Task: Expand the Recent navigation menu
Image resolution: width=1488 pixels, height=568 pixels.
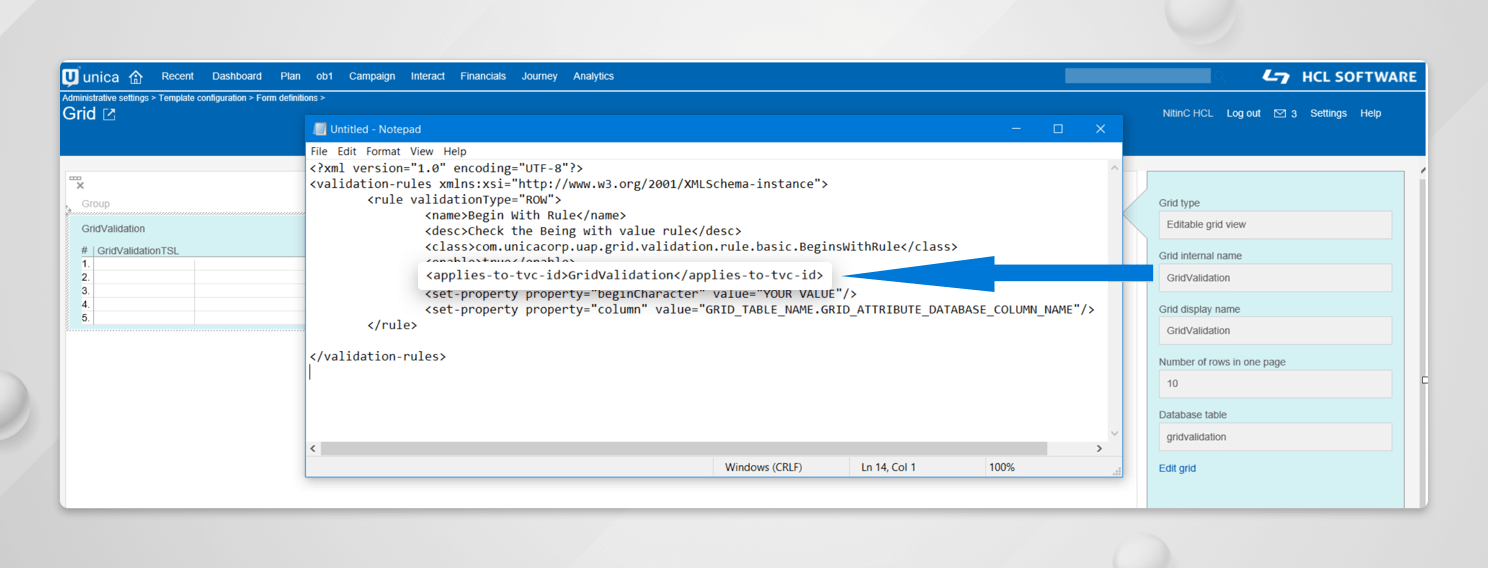Action: 177,76
